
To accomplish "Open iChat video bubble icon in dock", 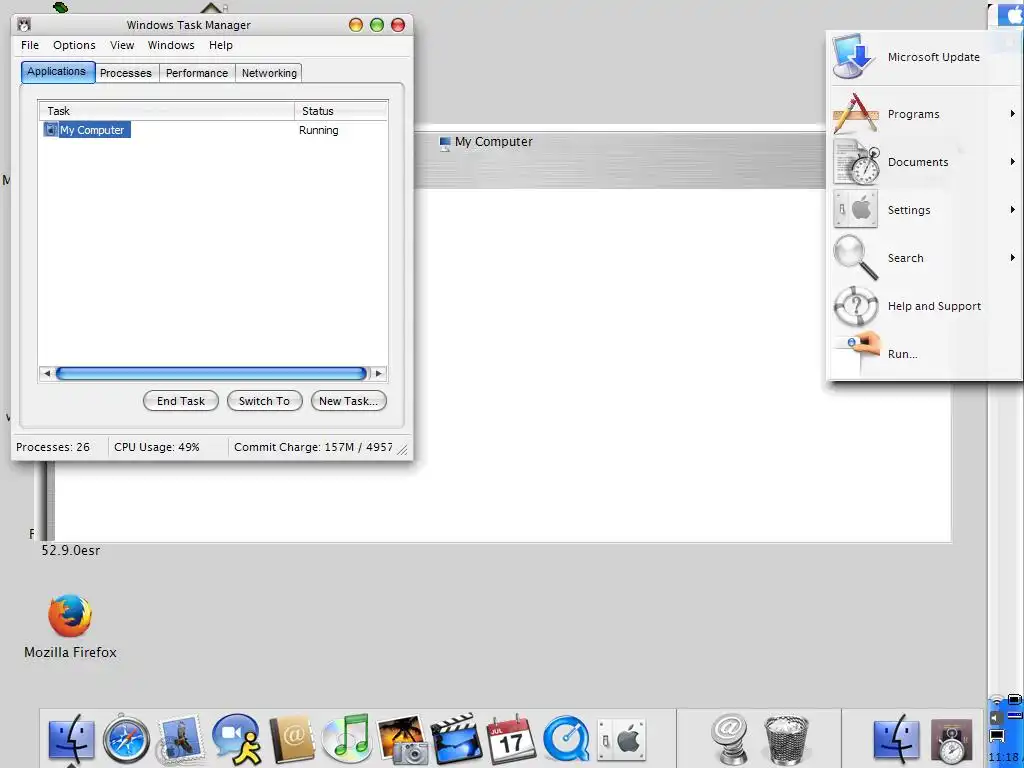I will (x=236, y=739).
